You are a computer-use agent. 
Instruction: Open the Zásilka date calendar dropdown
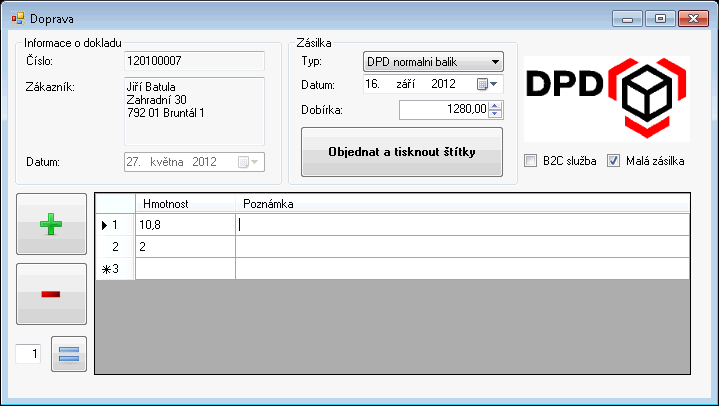click(x=487, y=84)
